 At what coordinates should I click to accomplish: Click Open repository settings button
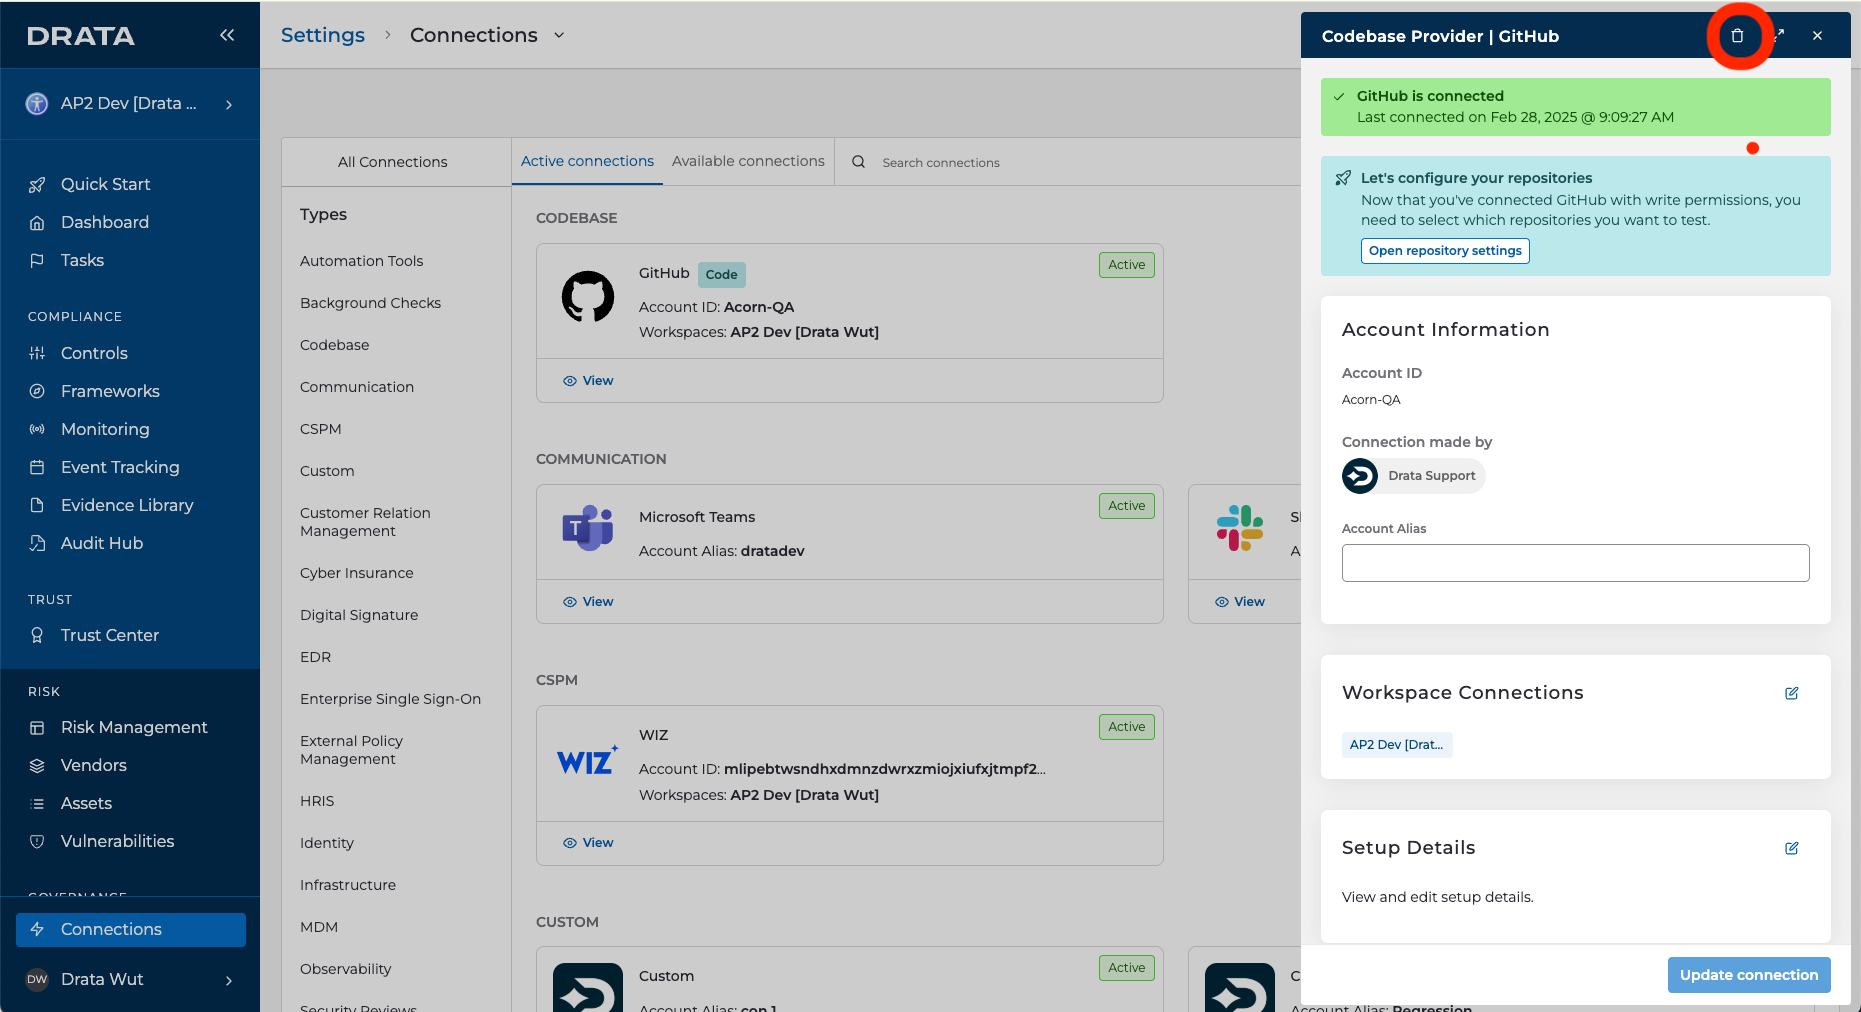click(1445, 251)
